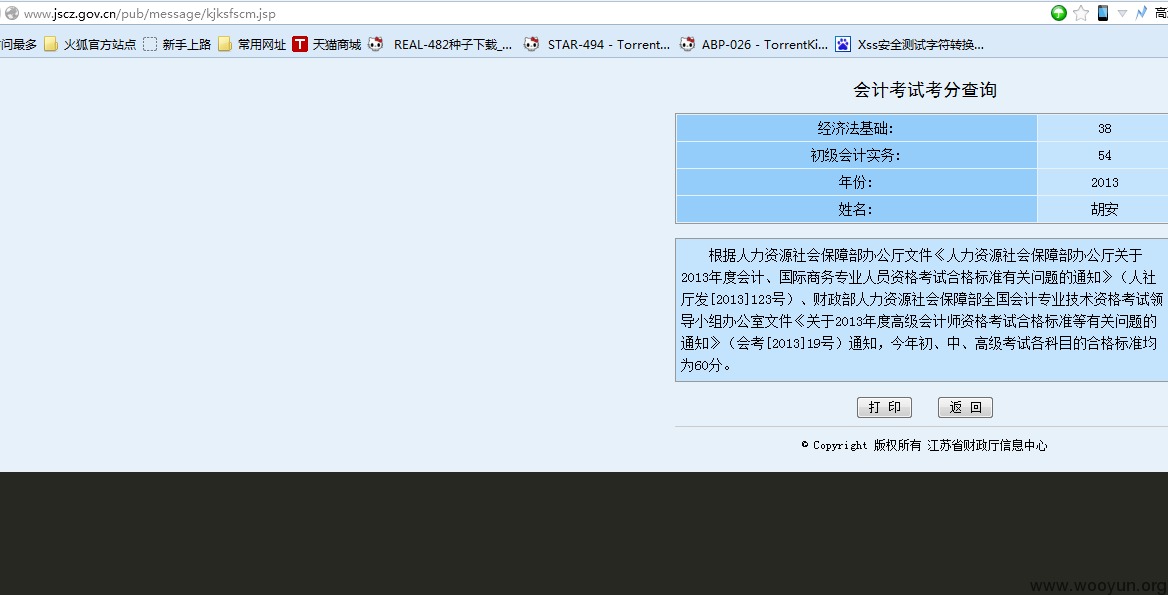This screenshot has height=595, width=1168.
Task: Open the 常用网址 bookmark folder
Action: (252, 45)
